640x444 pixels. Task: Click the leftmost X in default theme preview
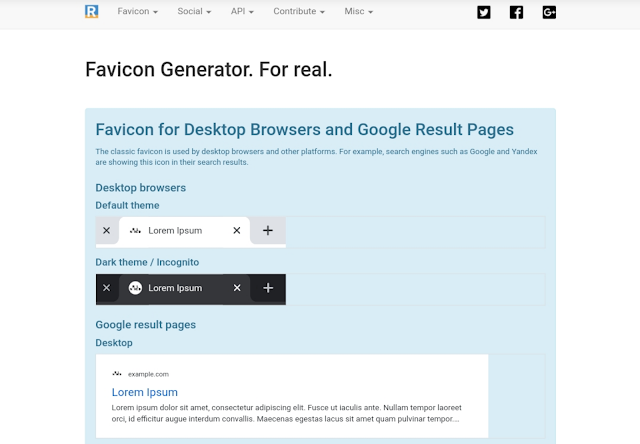tap(107, 231)
